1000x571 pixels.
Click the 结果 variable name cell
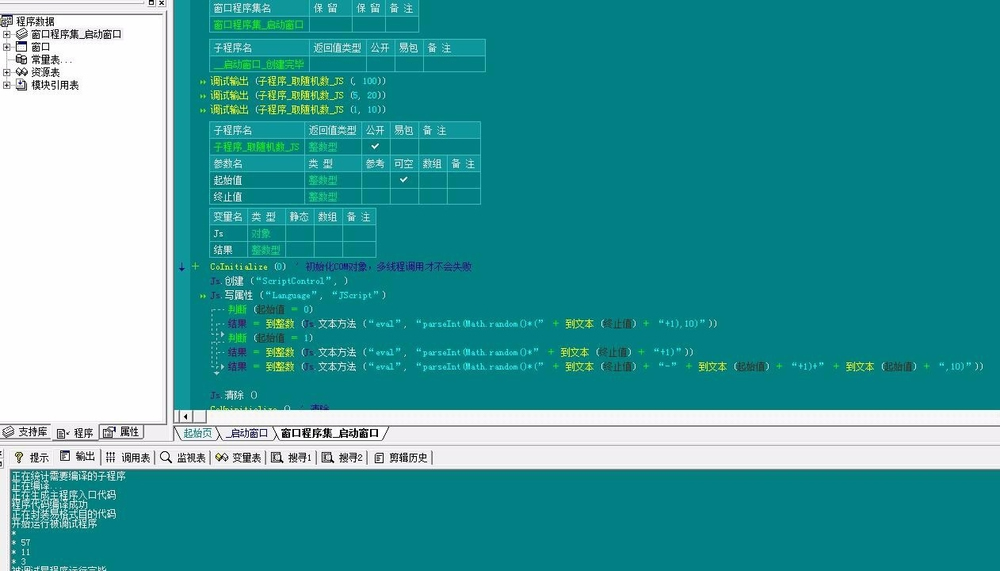pos(228,250)
